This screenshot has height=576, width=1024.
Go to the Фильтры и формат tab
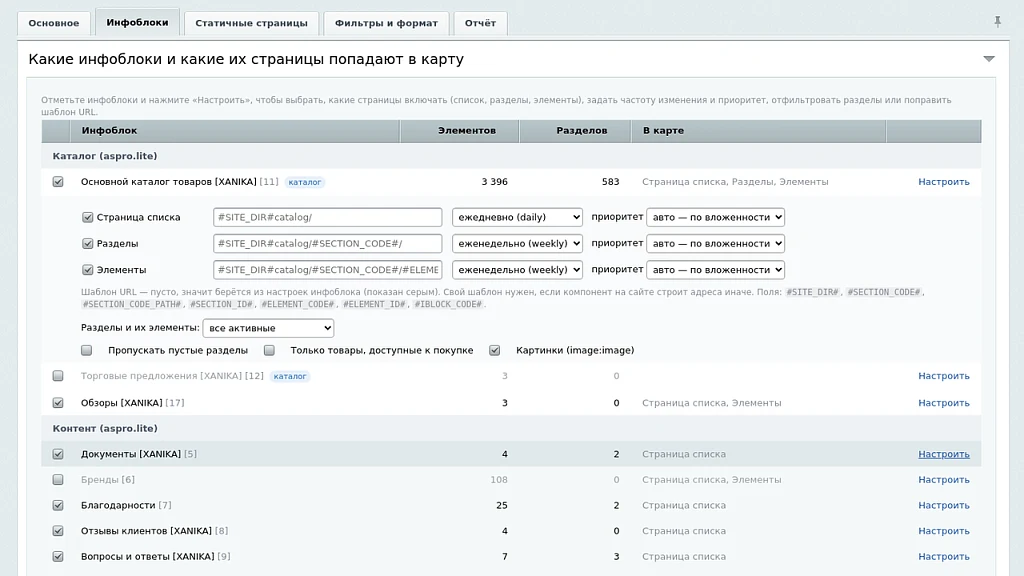click(x=386, y=23)
